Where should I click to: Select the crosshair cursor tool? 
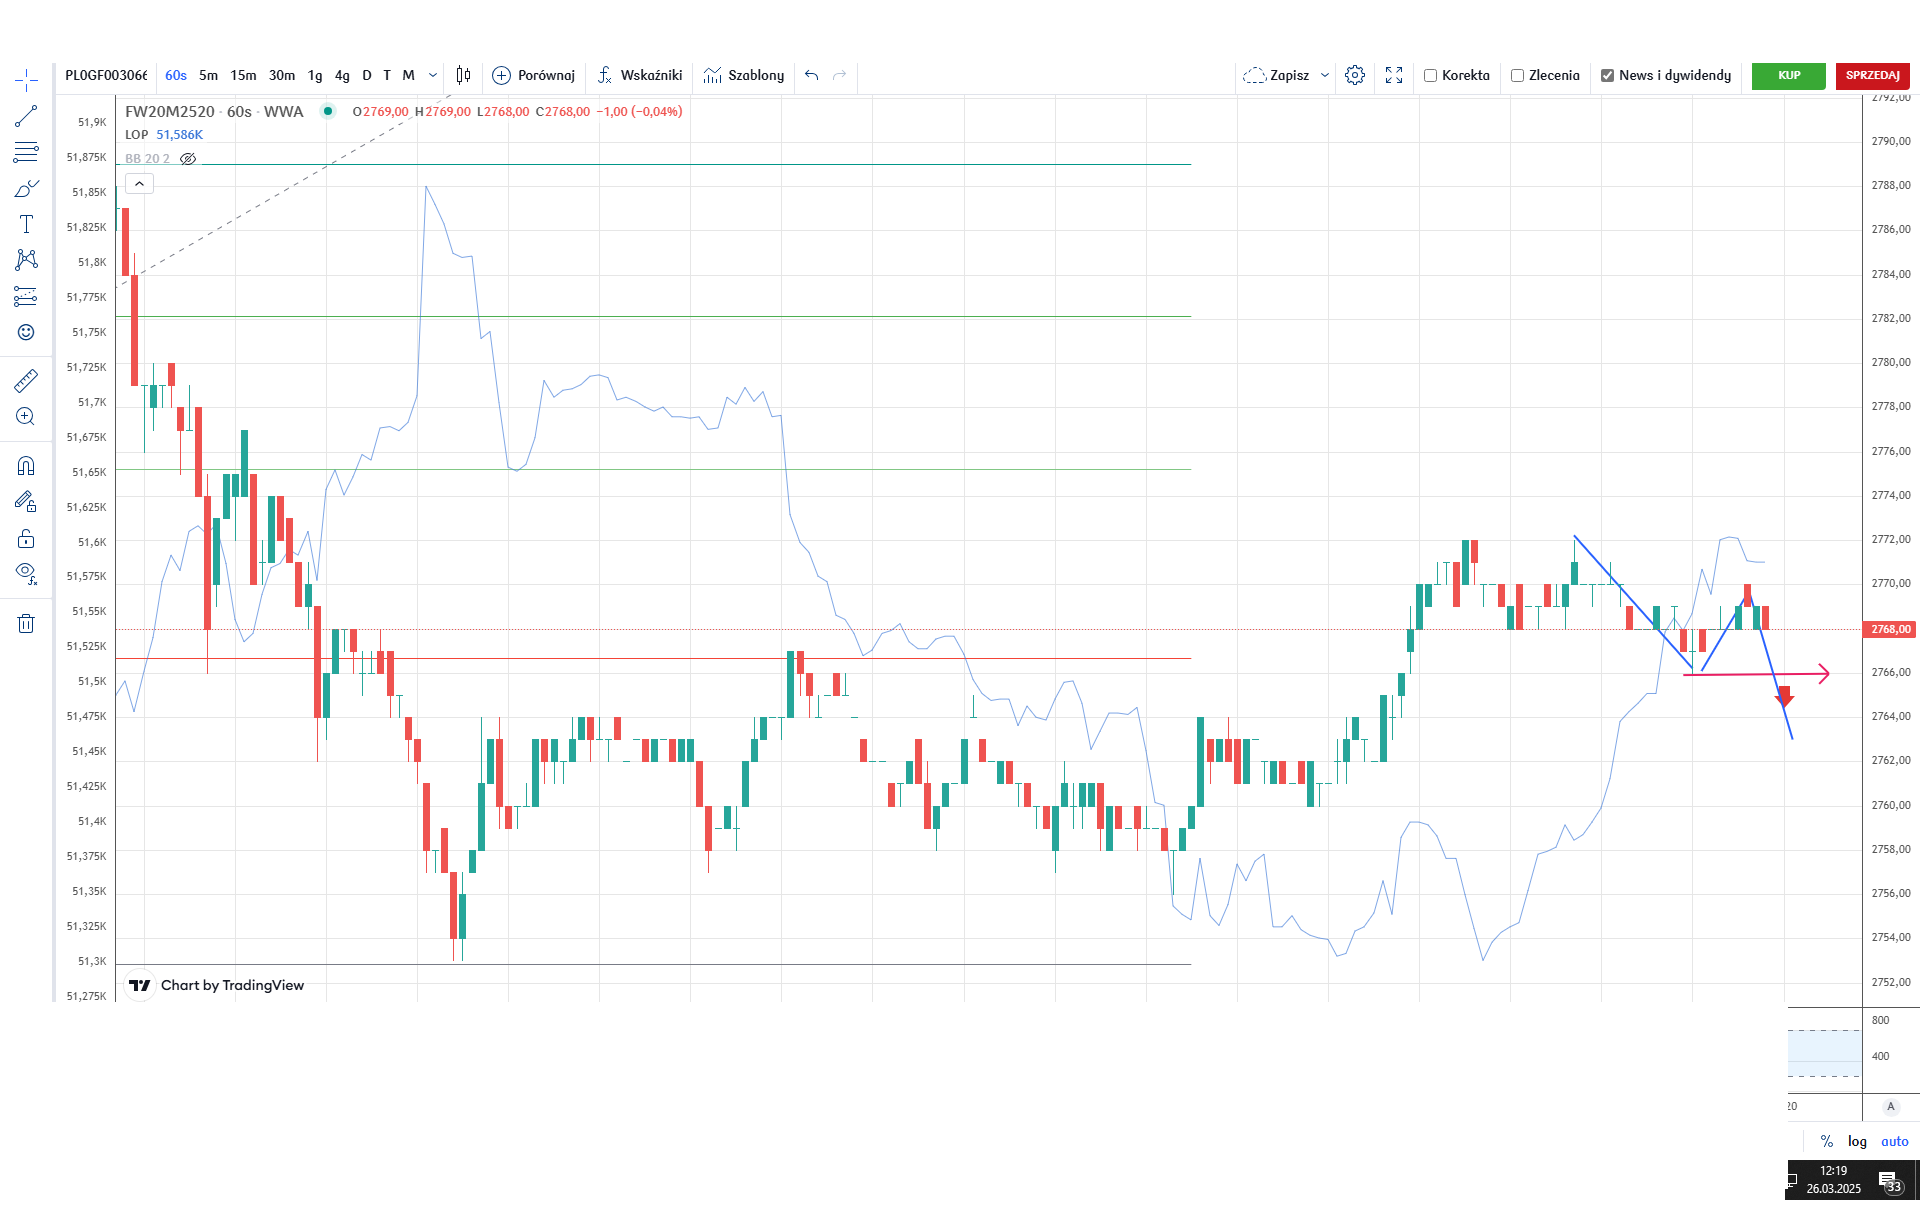coord(26,79)
